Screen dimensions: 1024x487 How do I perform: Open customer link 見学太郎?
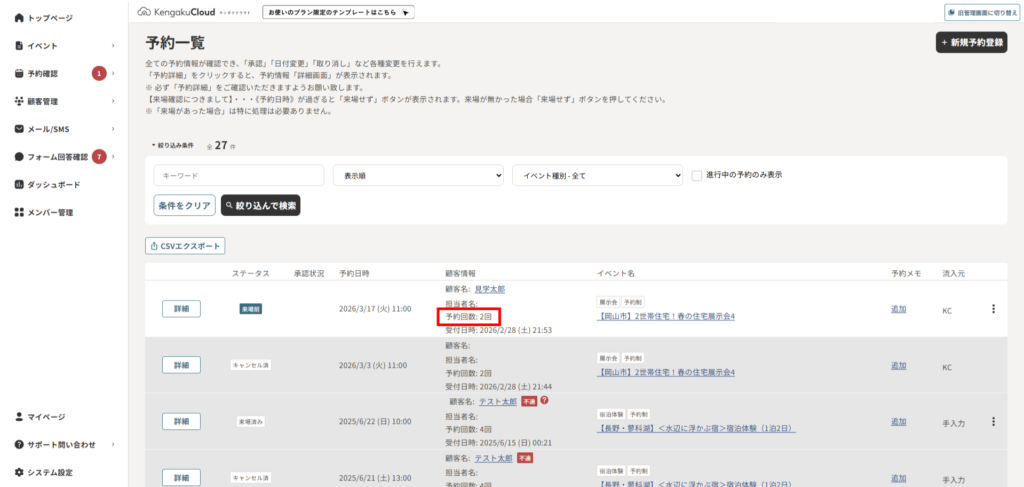(491, 289)
